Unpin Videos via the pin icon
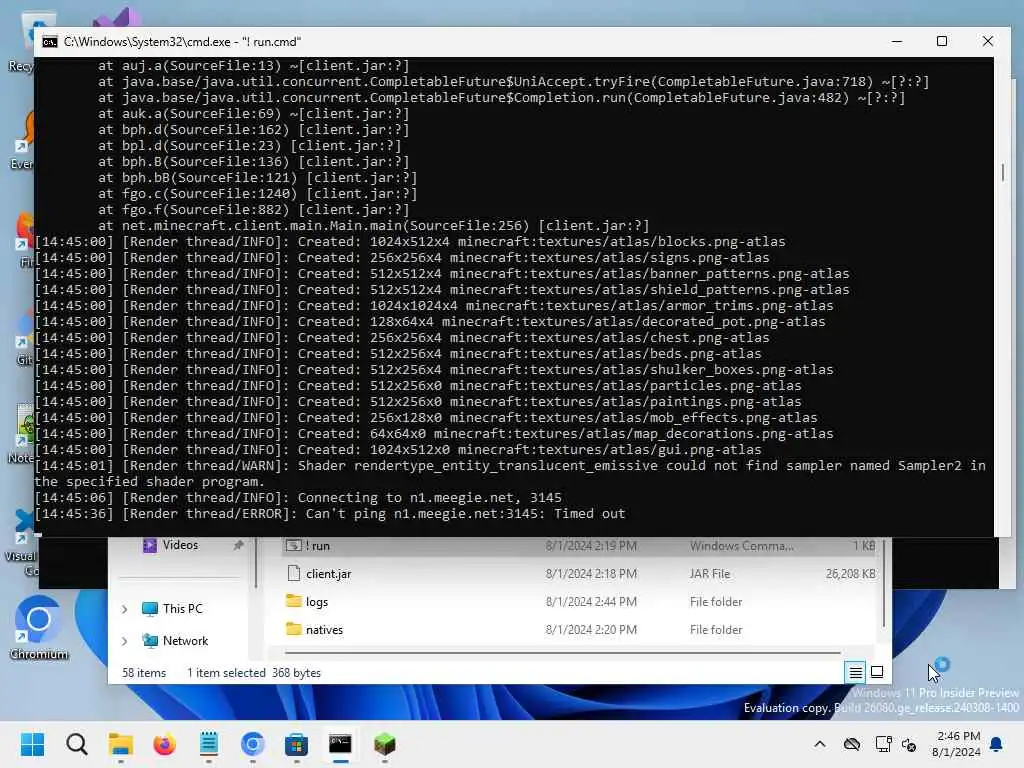 point(238,545)
